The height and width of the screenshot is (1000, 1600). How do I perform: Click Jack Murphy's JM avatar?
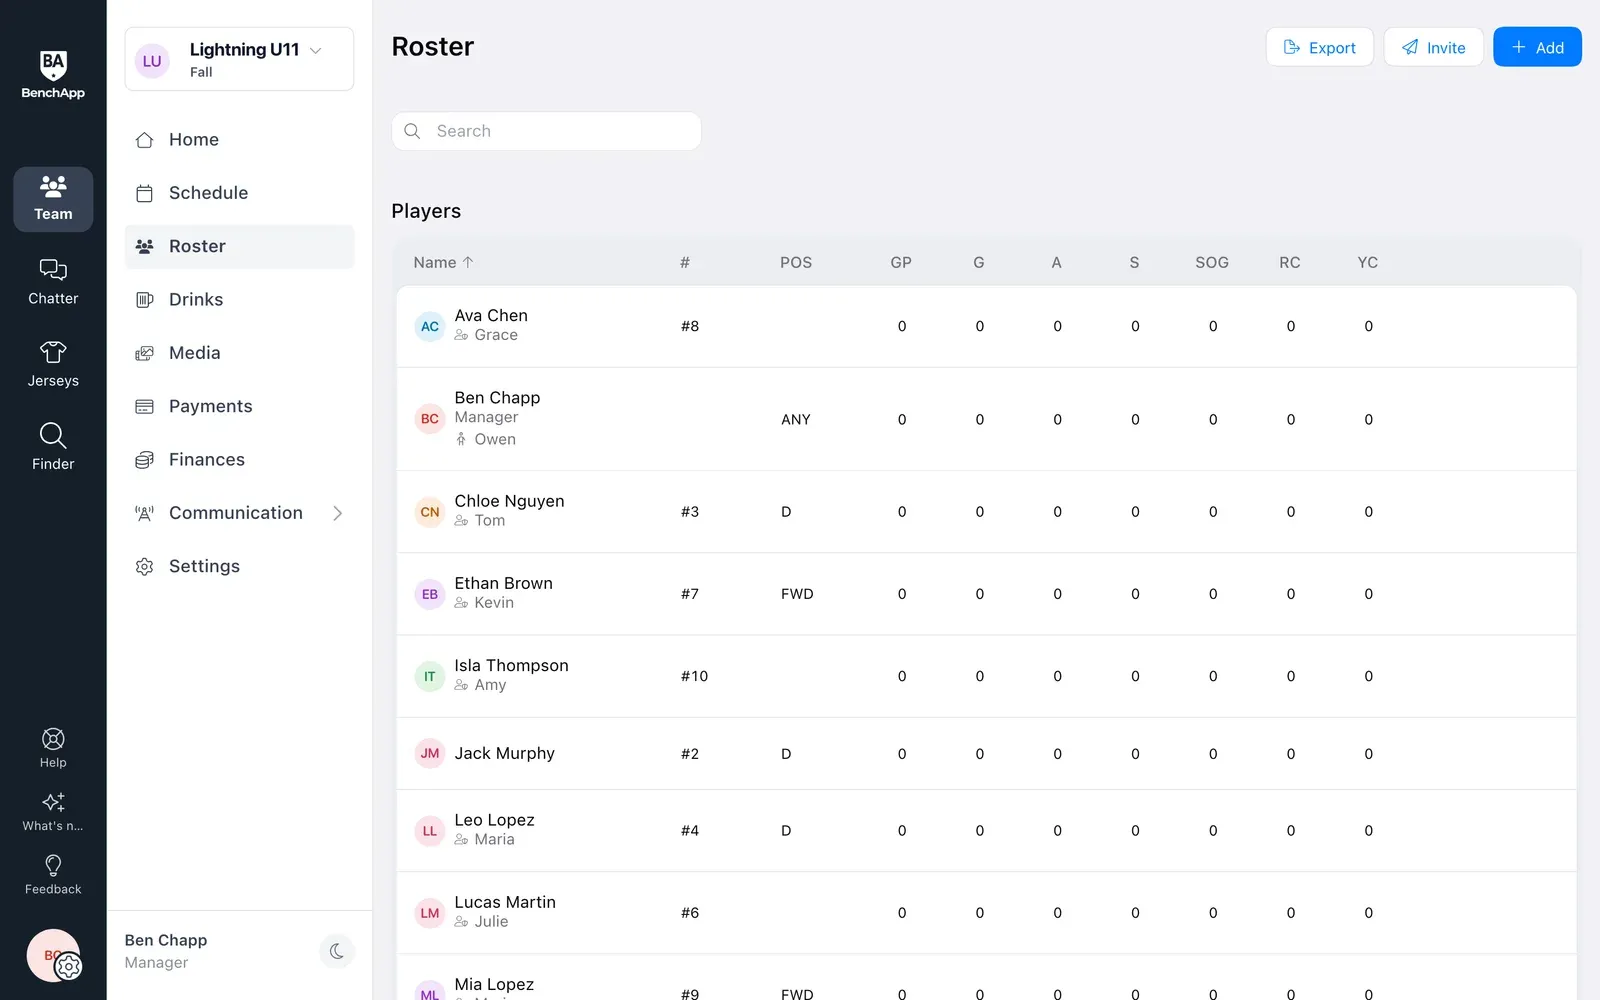click(x=430, y=754)
